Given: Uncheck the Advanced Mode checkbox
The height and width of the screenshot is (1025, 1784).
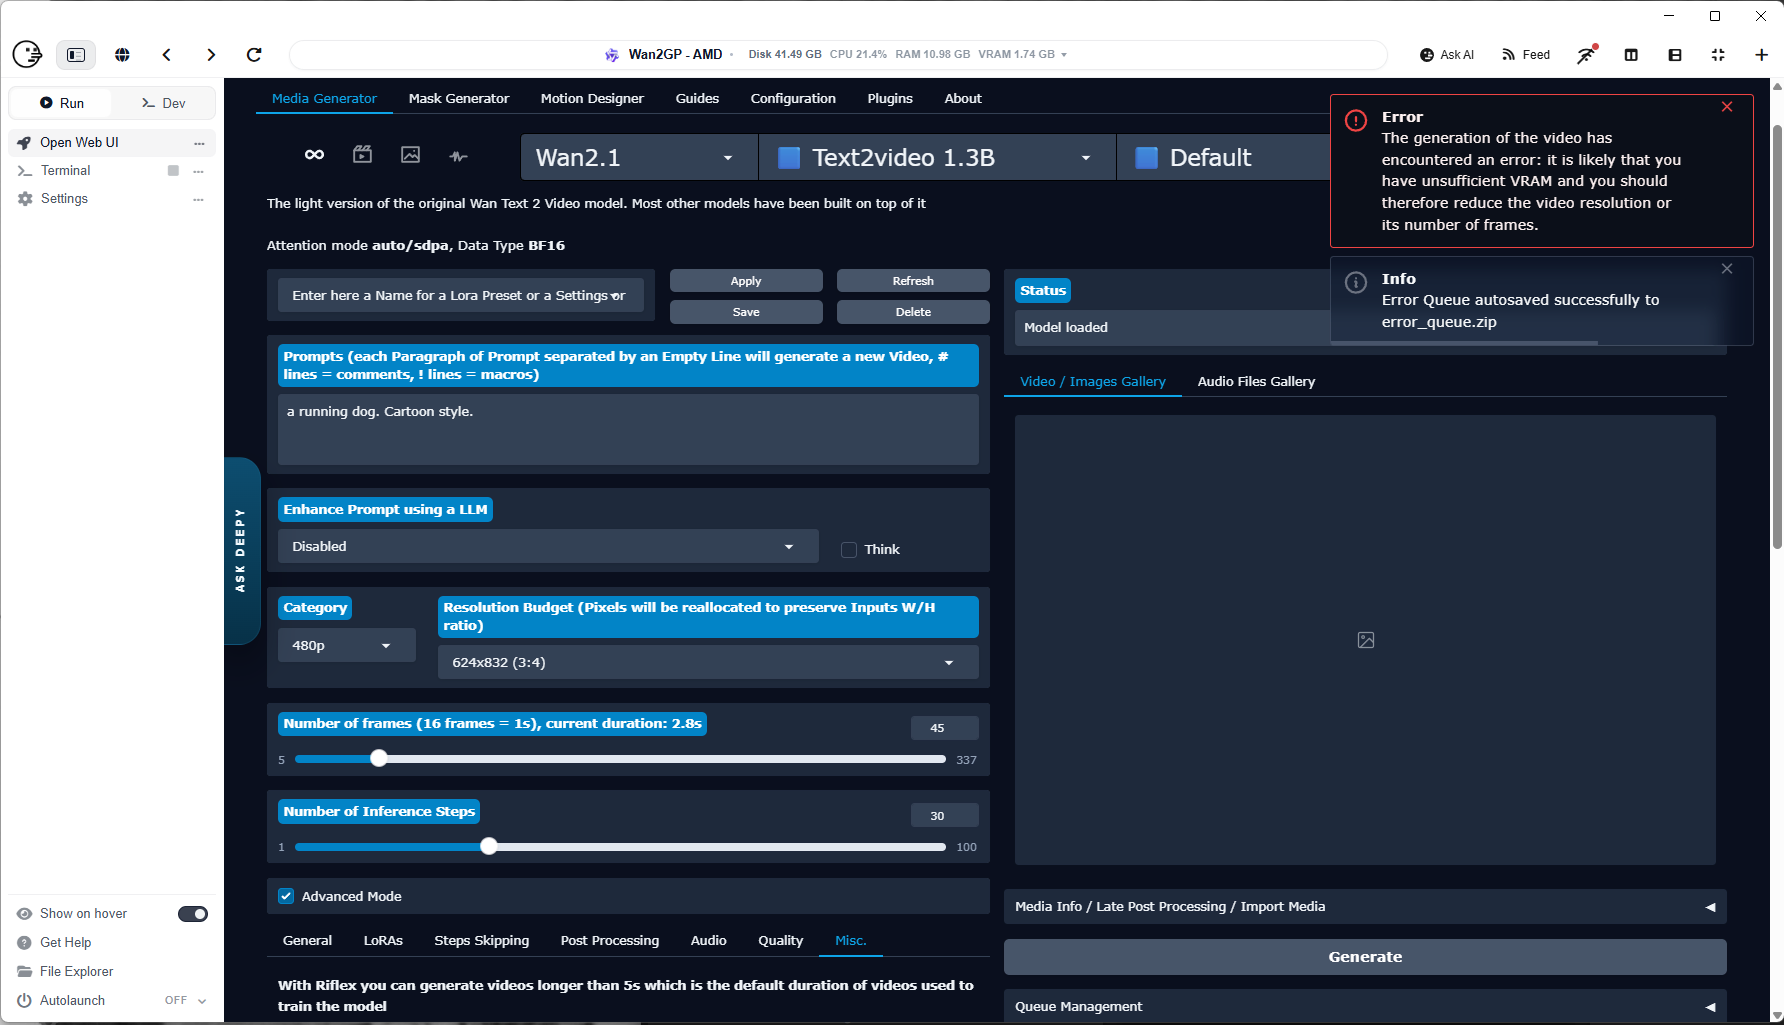Looking at the screenshot, I should click(x=286, y=896).
